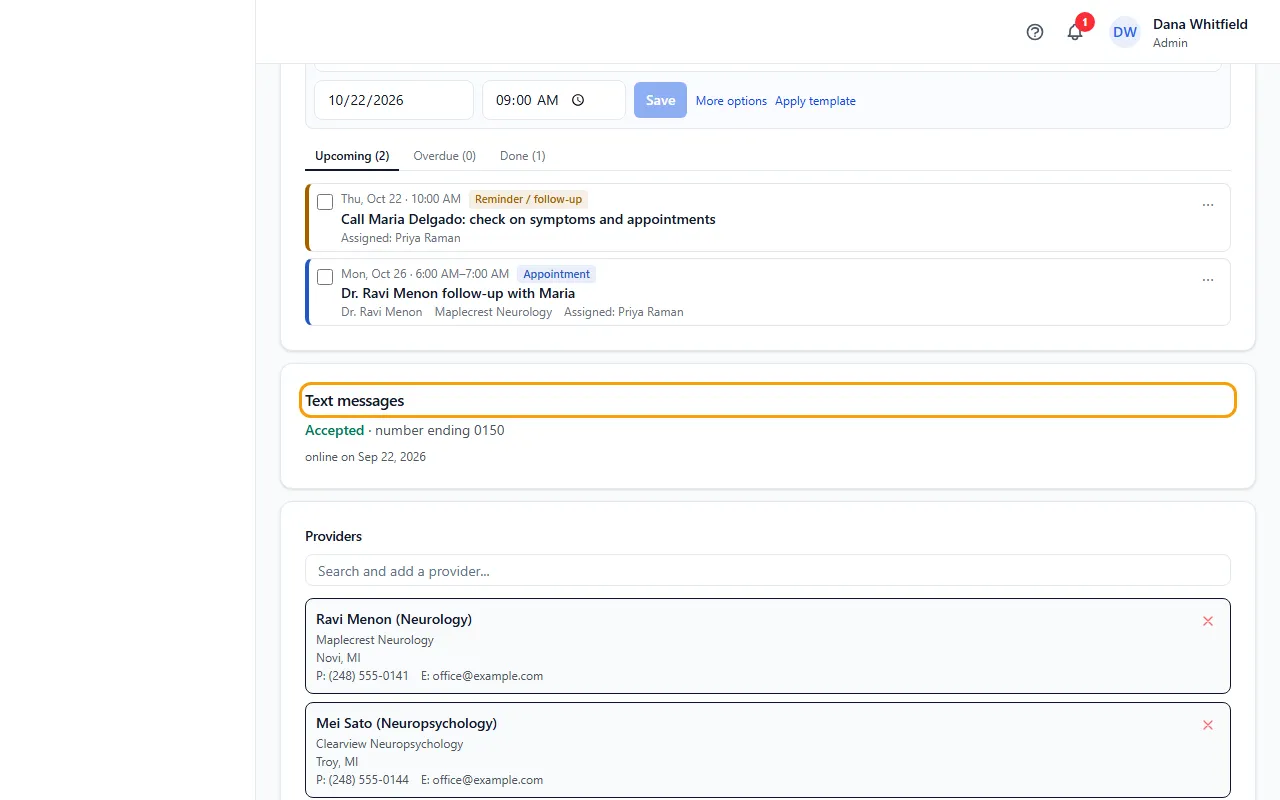Open Dr. Ravi Menon follow-up with Maria title
This screenshot has height=800, width=1280.
[x=458, y=293]
